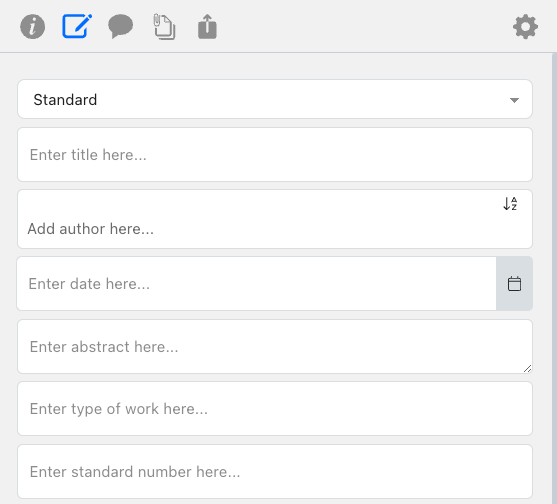Viewport: 557px width, 504px height.
Task: Show the attached files icon
Action: point(164,27)
